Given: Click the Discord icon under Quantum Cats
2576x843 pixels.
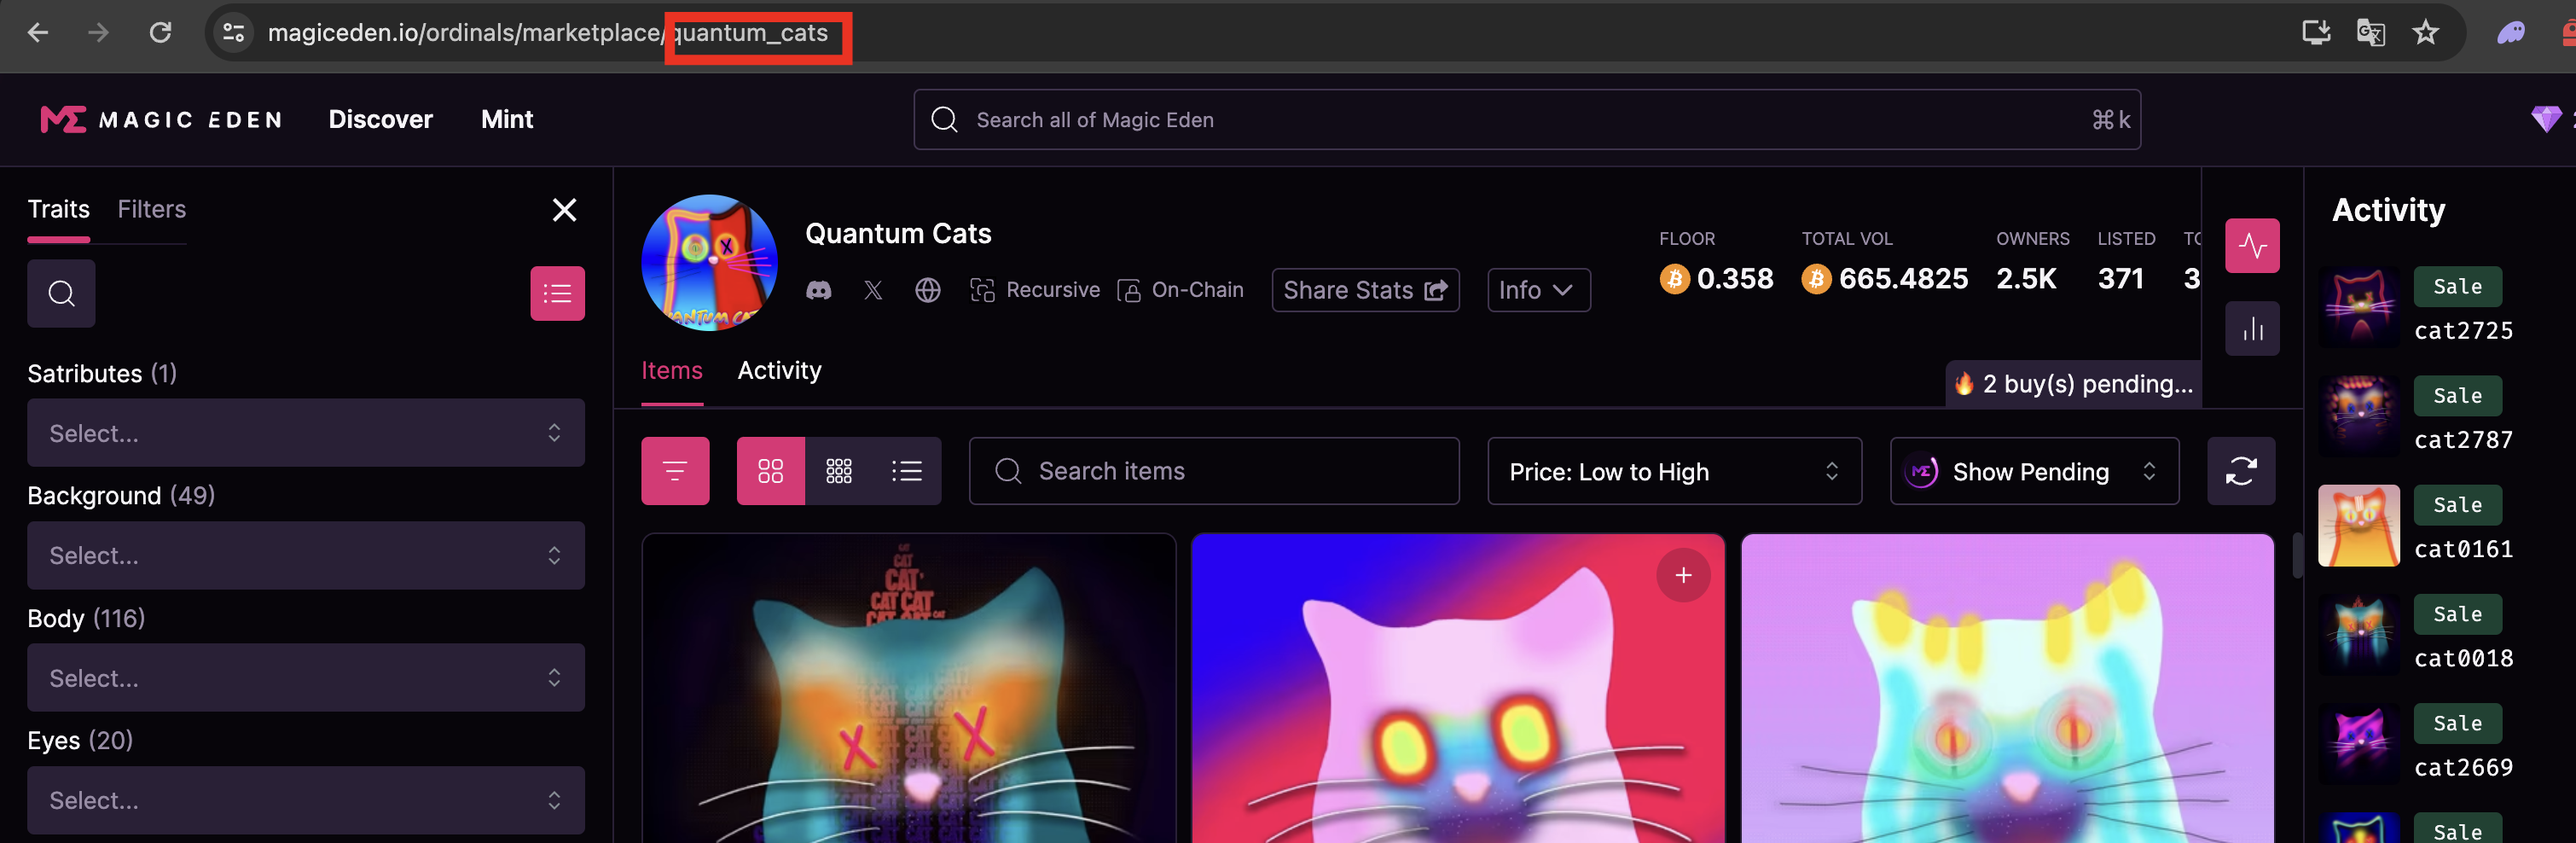Looking at the screenshot, I should 818,290.
